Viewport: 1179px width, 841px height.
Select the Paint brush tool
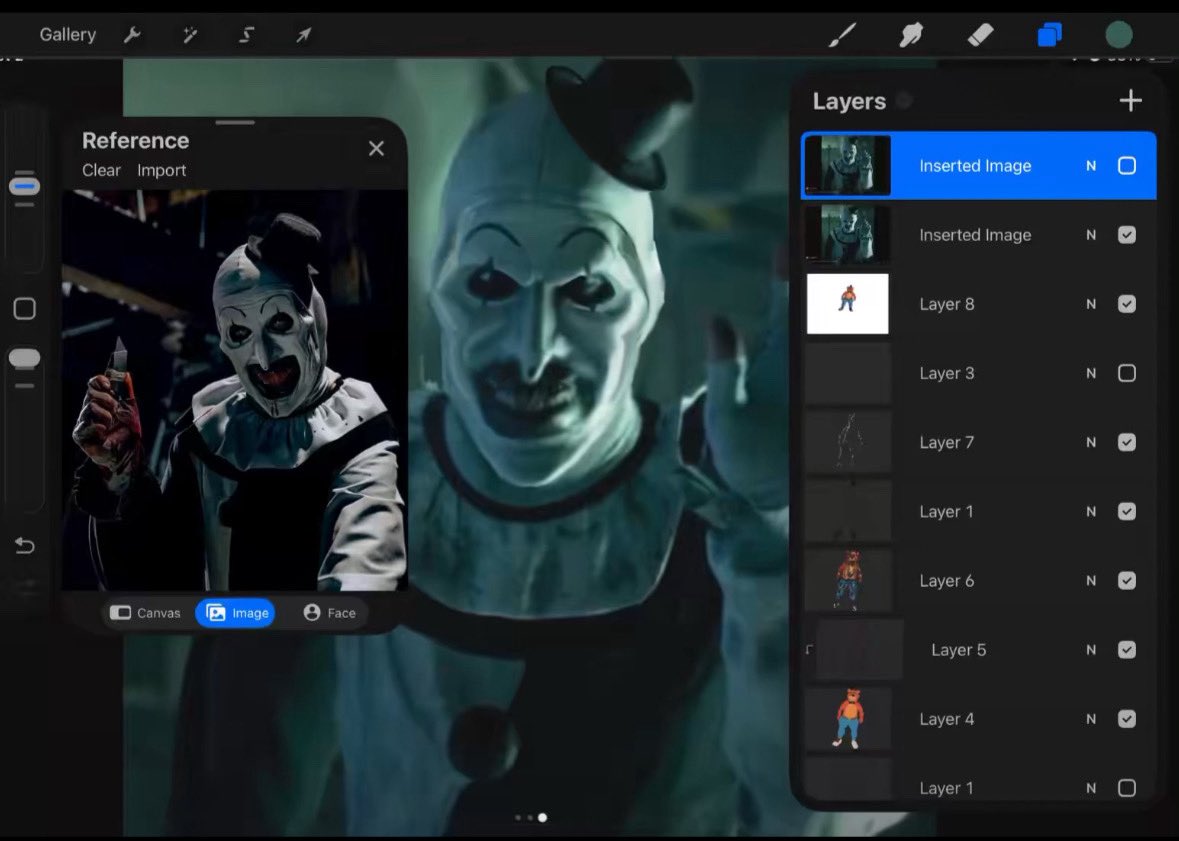842,35
